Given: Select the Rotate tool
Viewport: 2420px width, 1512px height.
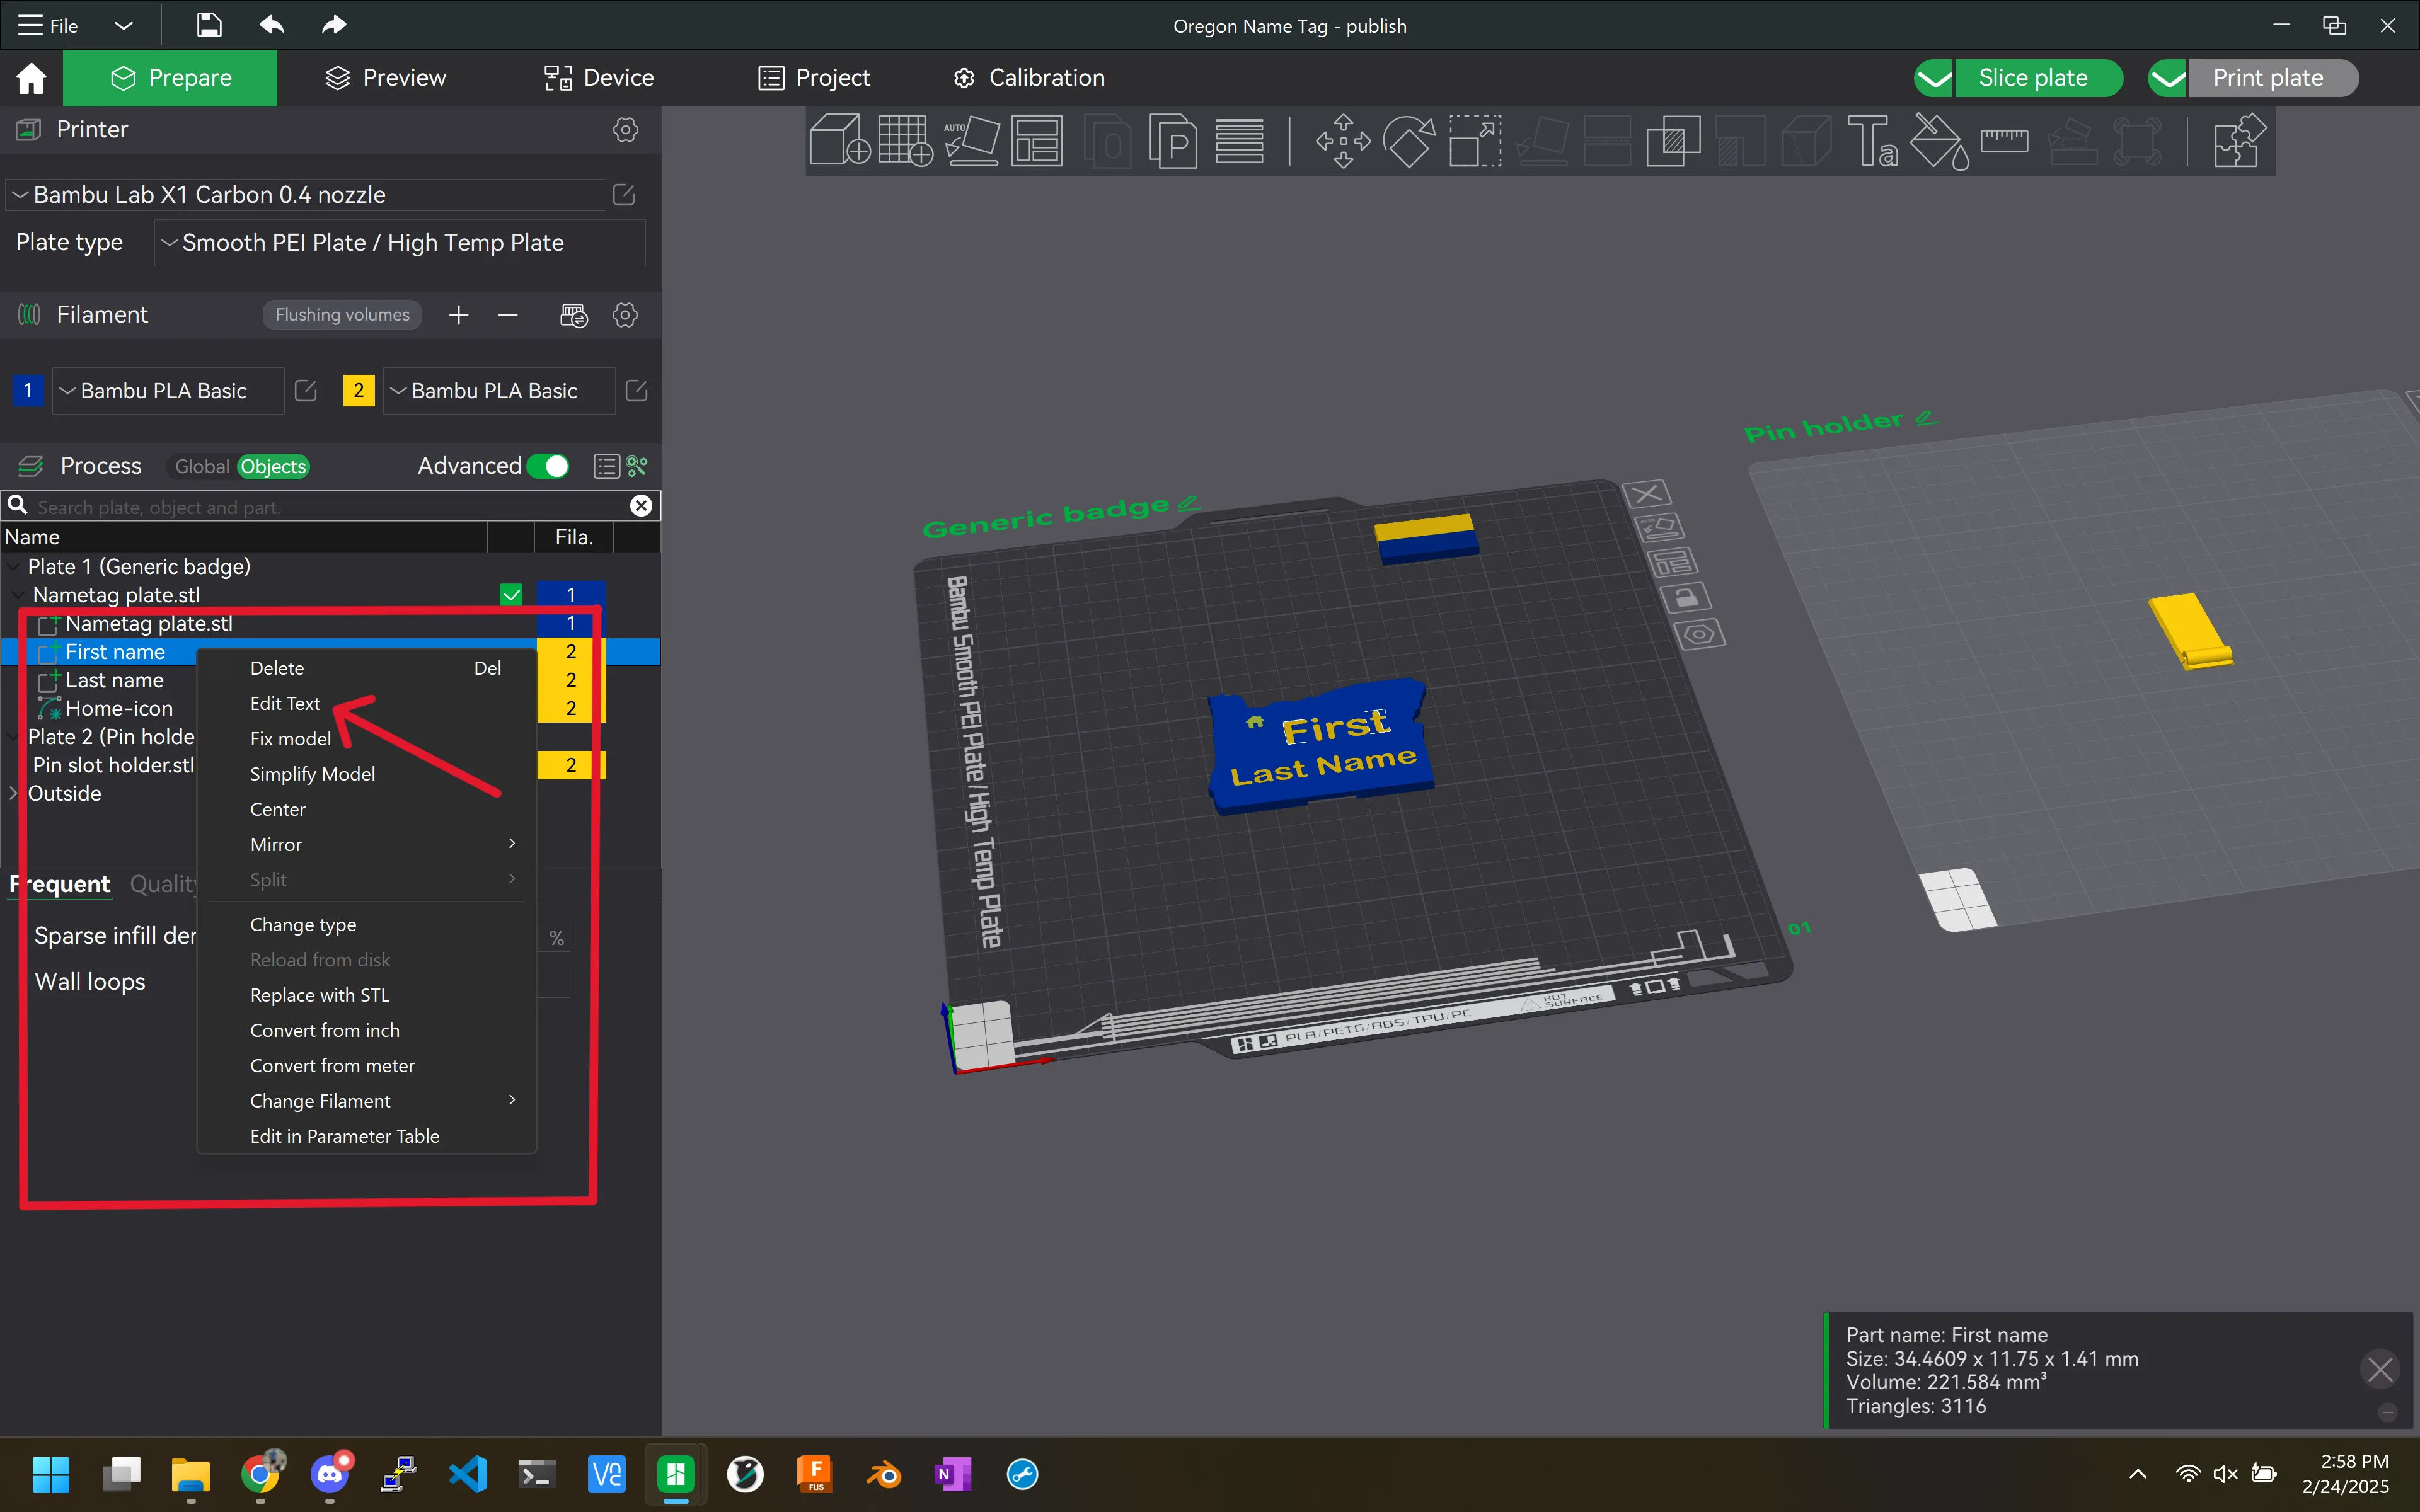Looking at the screenshot, I should click(1409, 140).
